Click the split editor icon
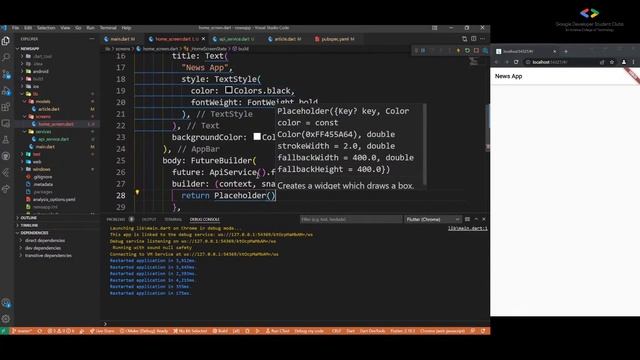 tap(473, 39)
